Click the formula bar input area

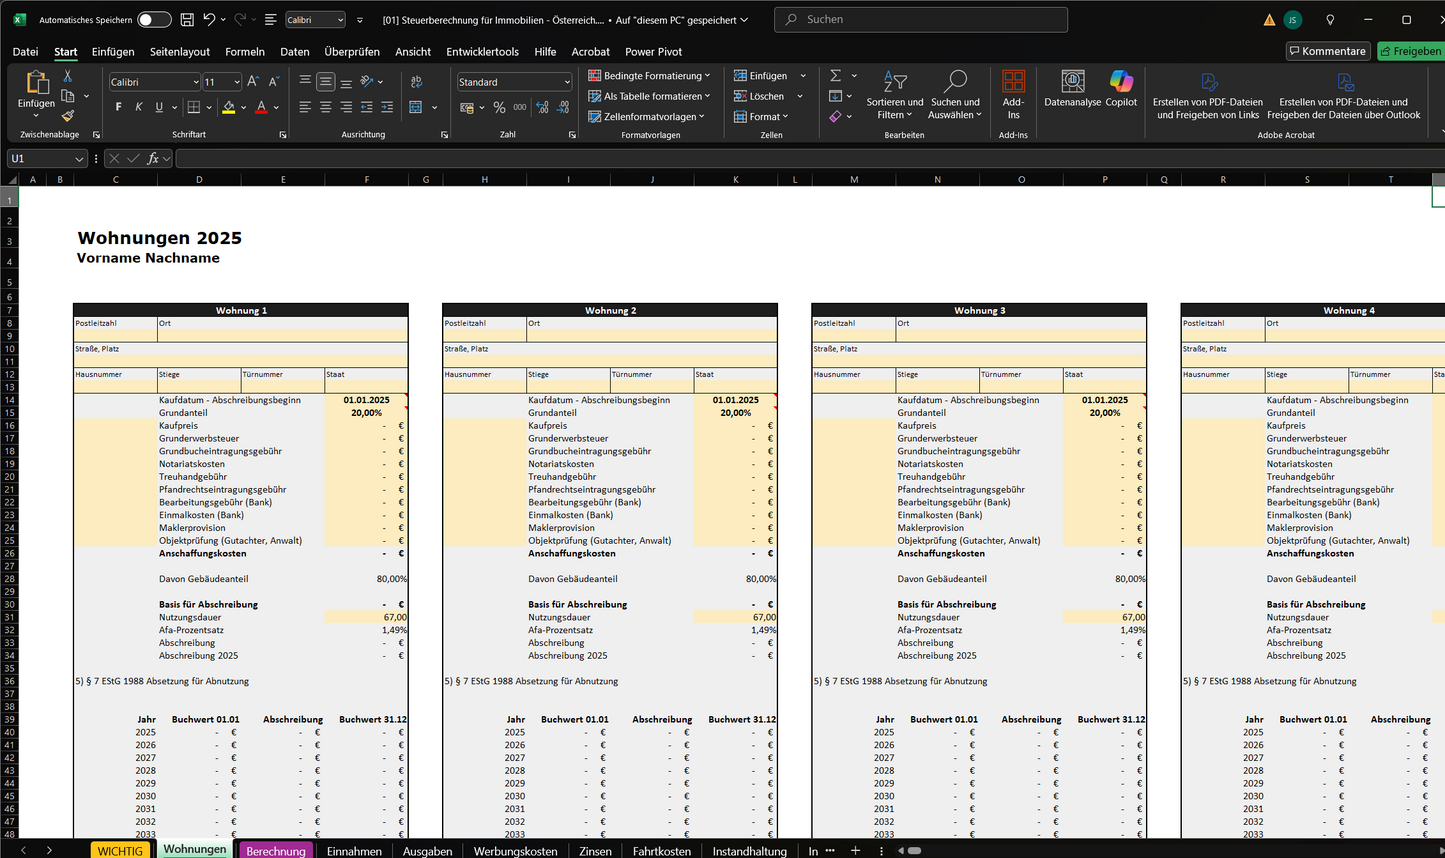(810, 158)
